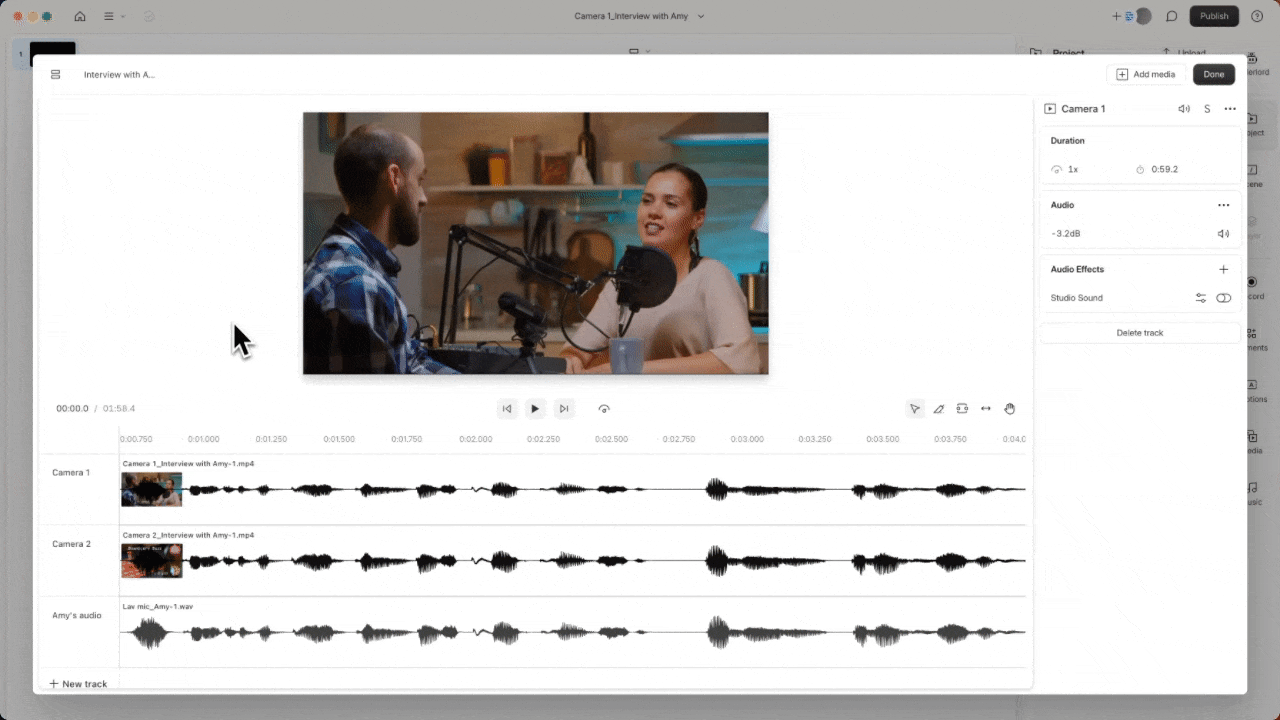
Task: Toggle Studio Sound effect on
Action: [1223, 298]
